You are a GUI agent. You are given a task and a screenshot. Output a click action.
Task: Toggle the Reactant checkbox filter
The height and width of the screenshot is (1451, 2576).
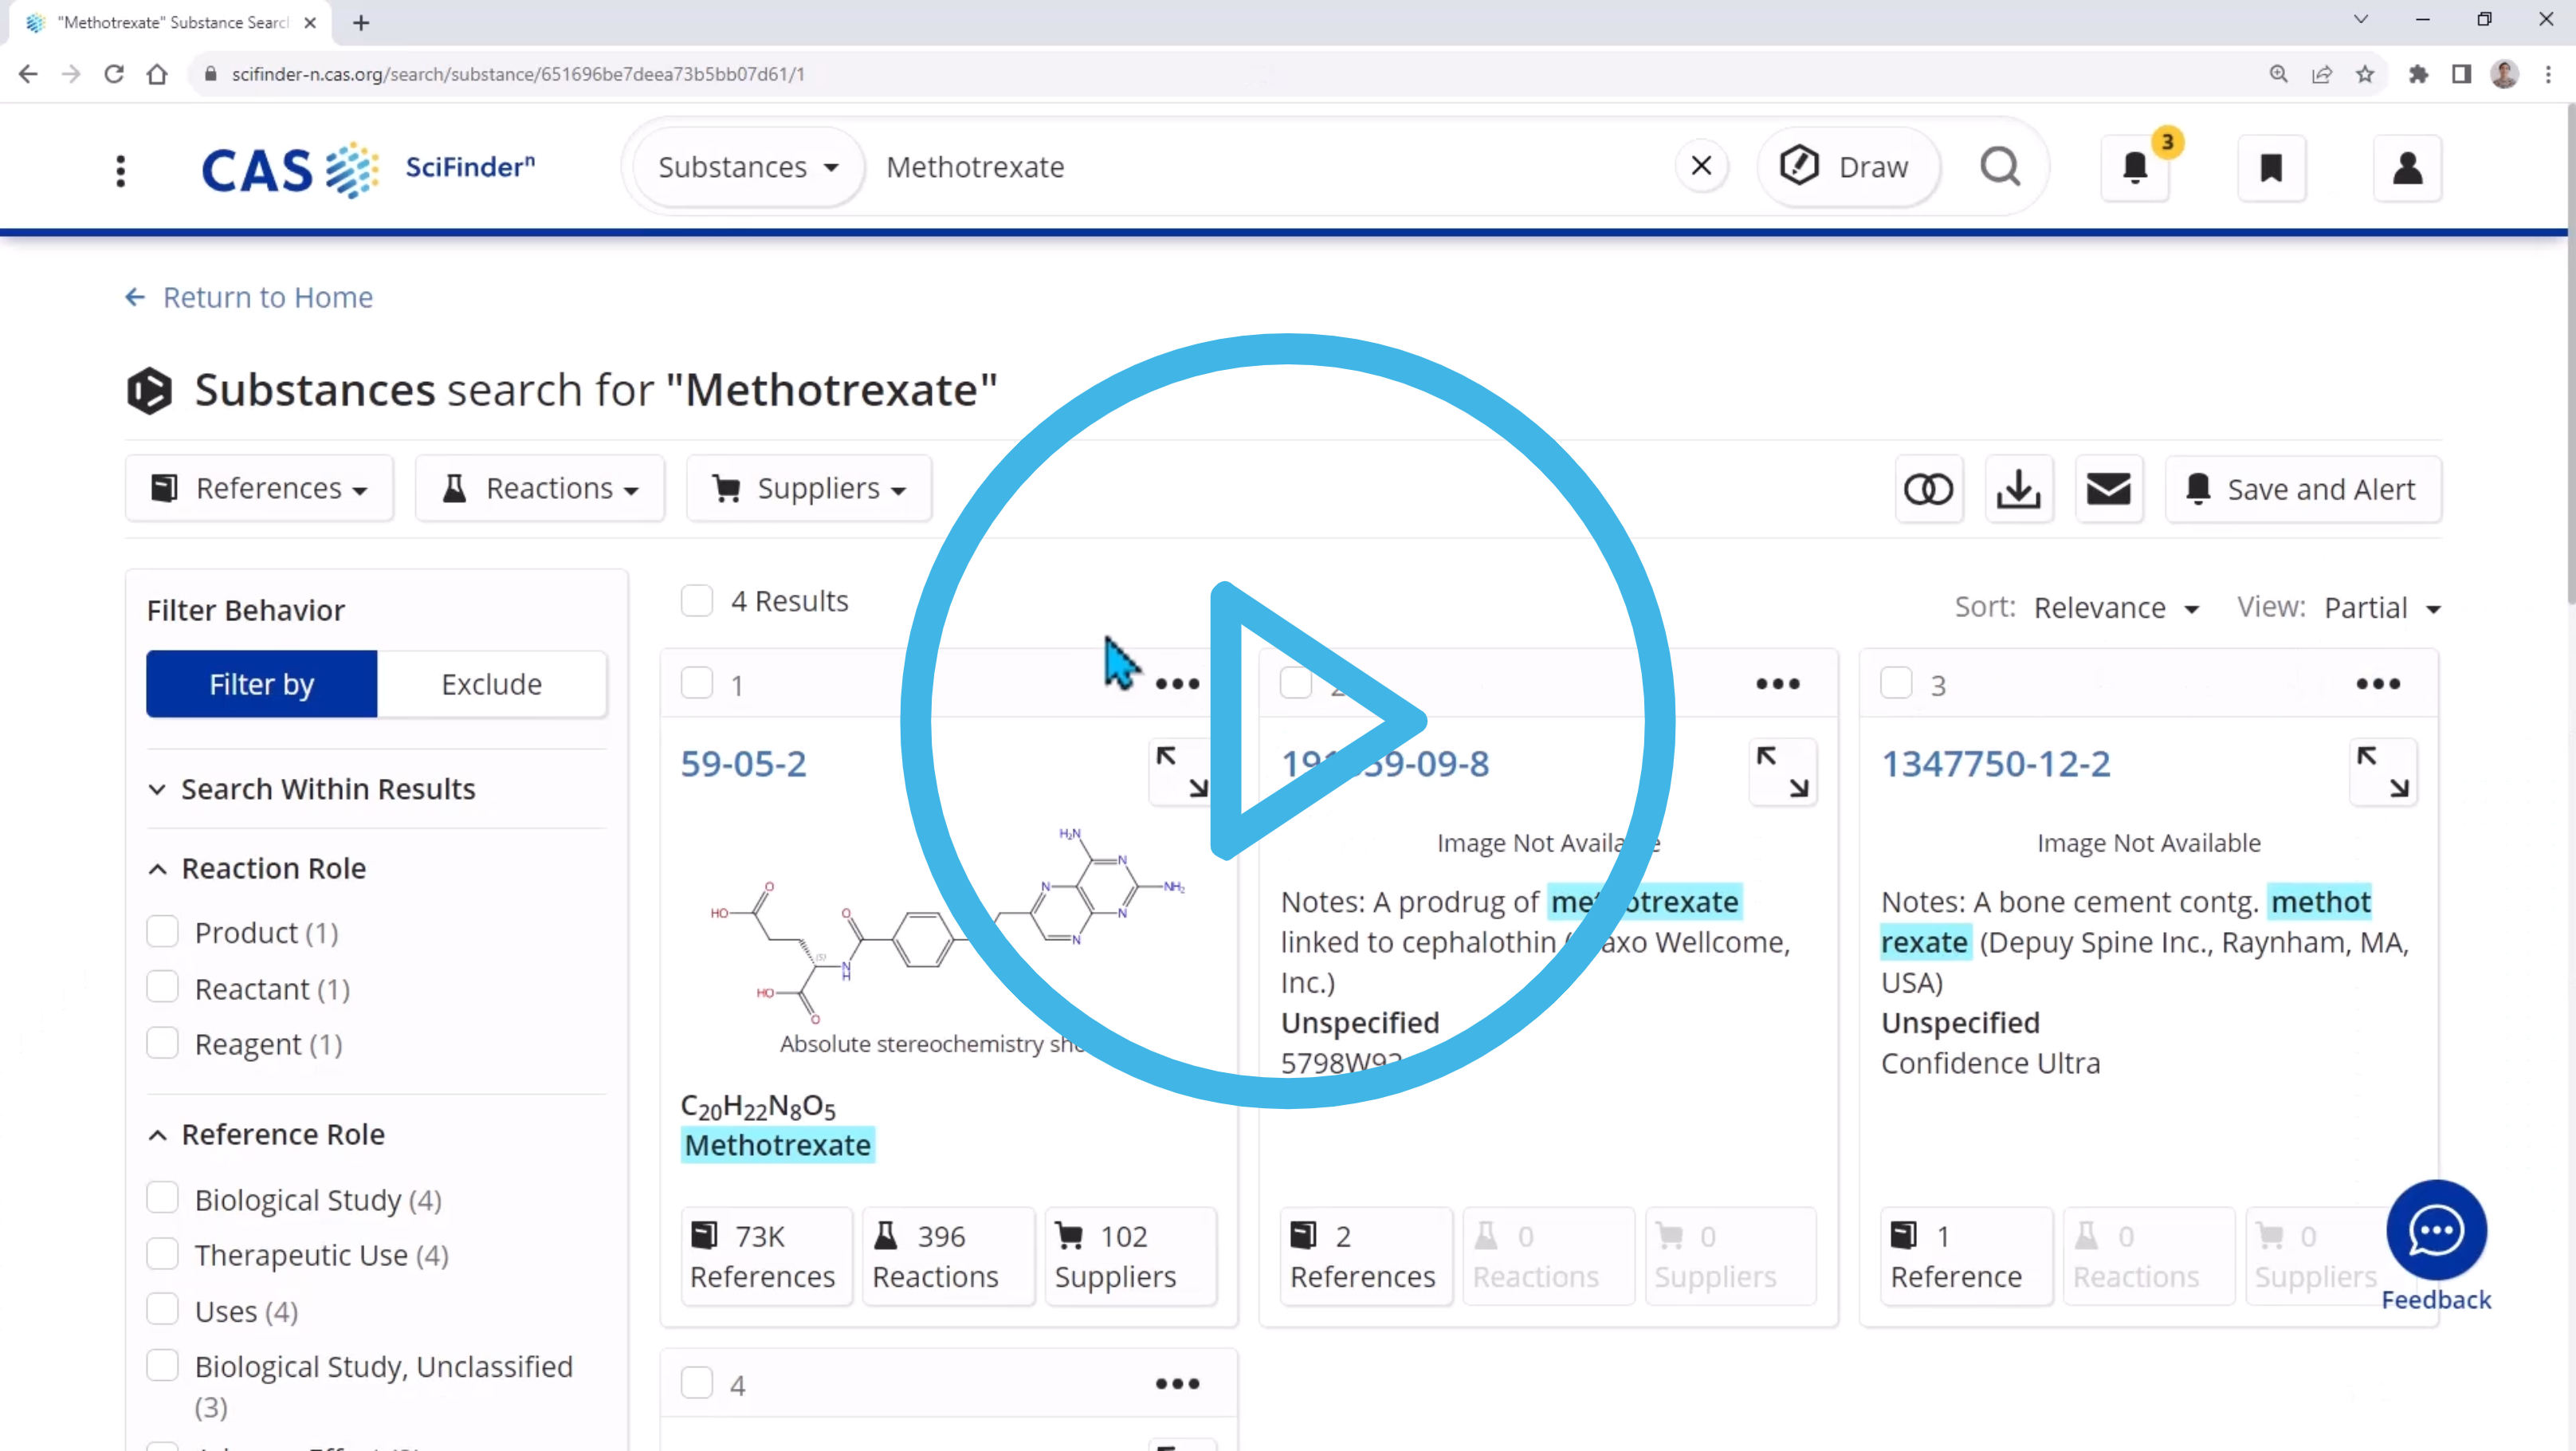[x=163, y=987]
